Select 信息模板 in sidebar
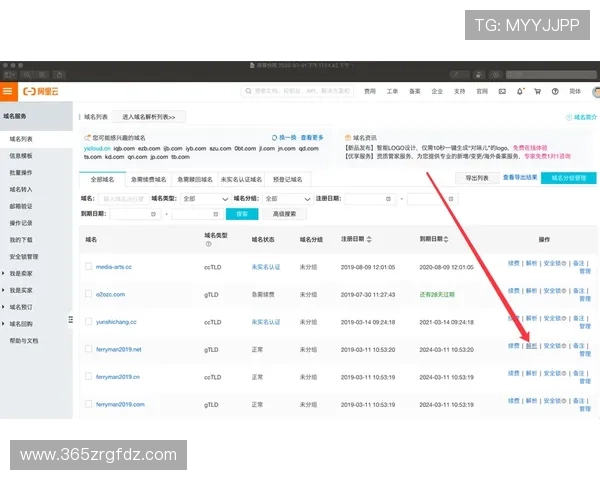600x480 pixels. point(21,156)
